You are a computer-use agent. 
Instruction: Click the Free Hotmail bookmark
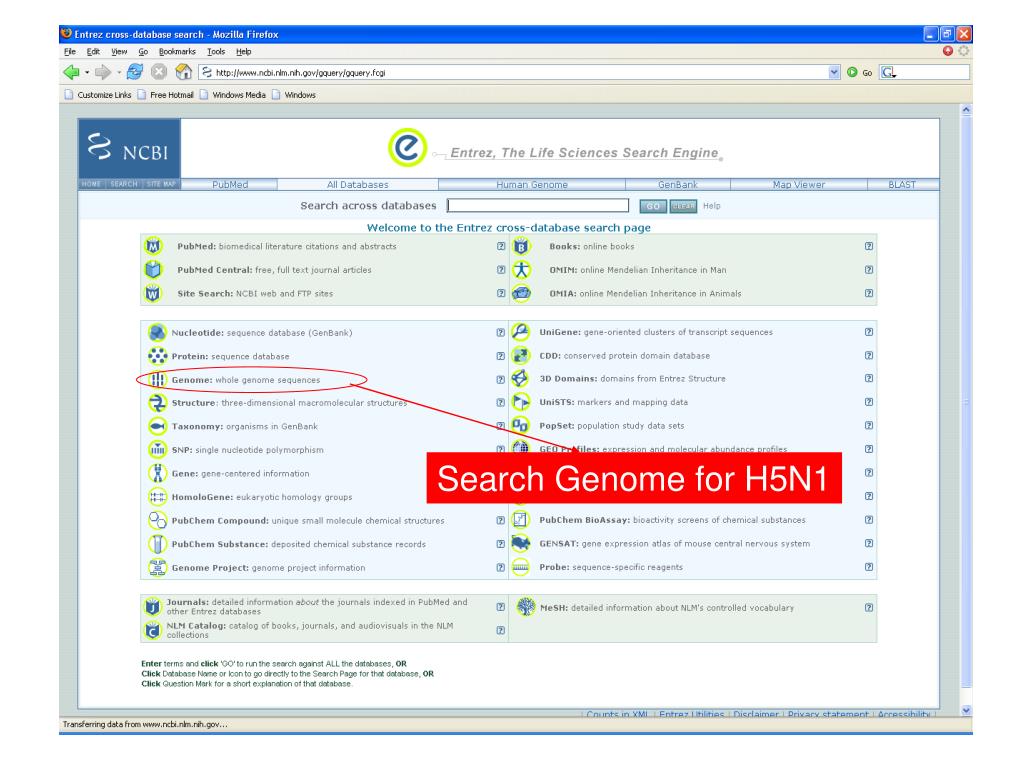coord(166,95)
